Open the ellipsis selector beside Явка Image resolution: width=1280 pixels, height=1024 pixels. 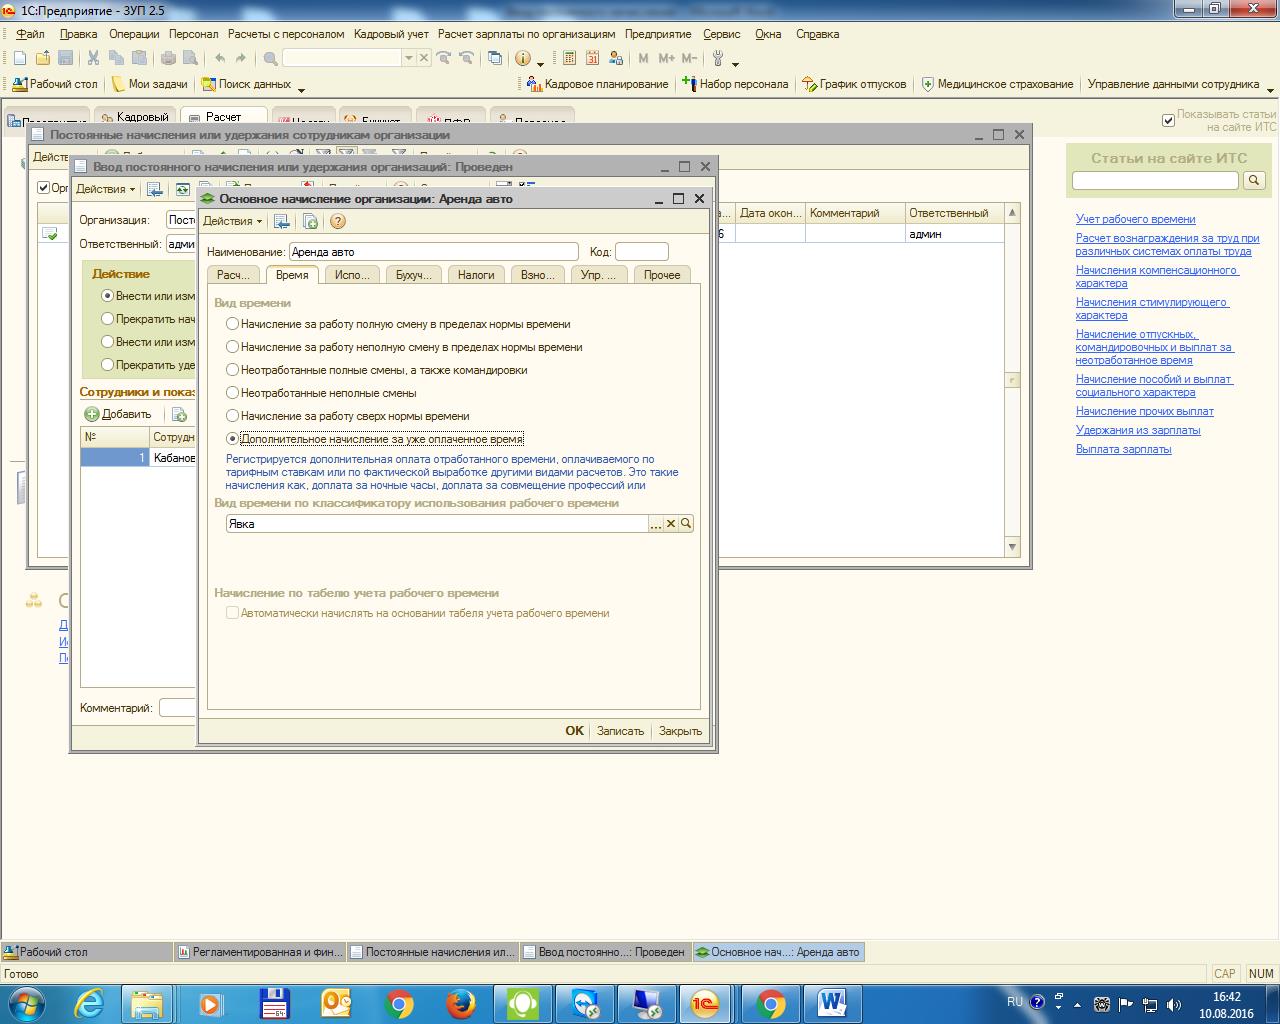coord(656,524)
